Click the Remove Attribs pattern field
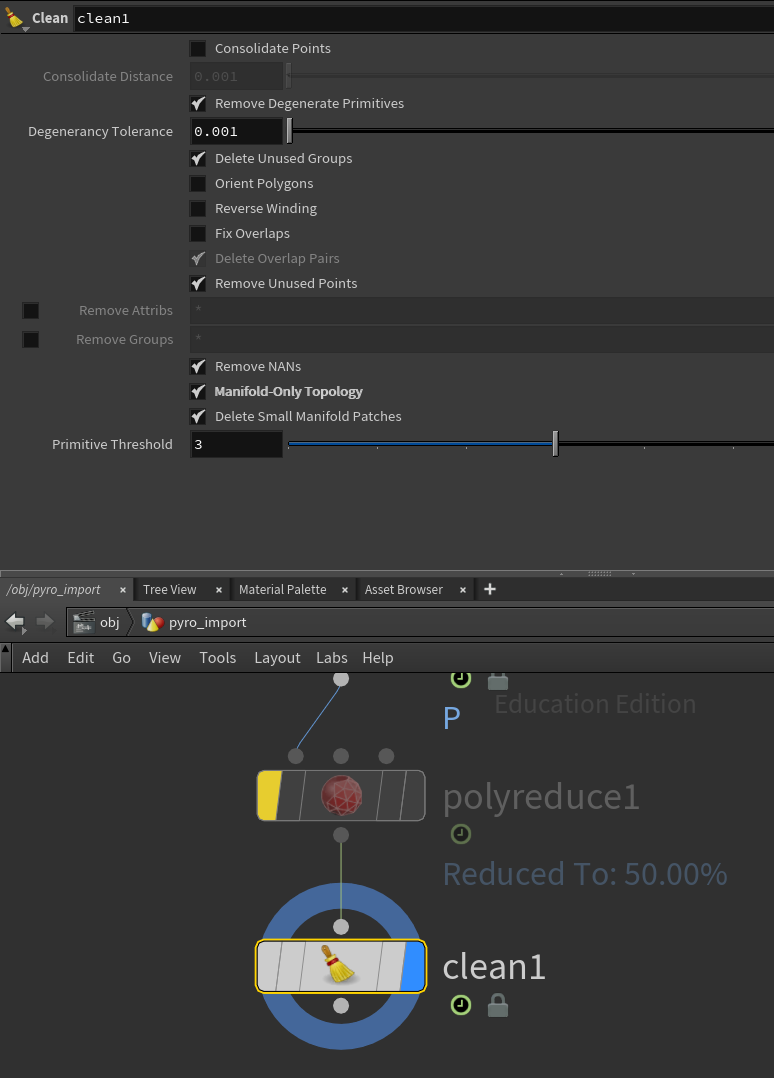The image size is (774, 1078). click(x=482, y=311)
